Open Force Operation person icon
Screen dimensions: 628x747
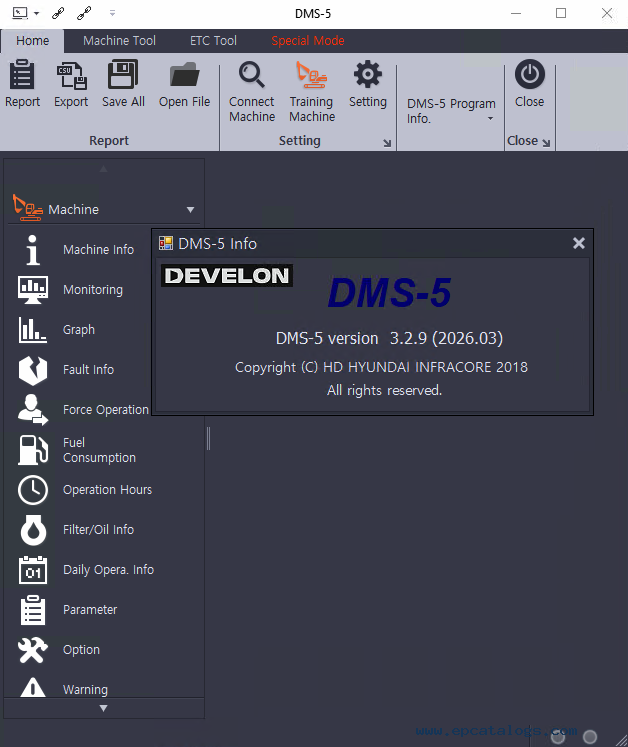click(x=32, y=410)
